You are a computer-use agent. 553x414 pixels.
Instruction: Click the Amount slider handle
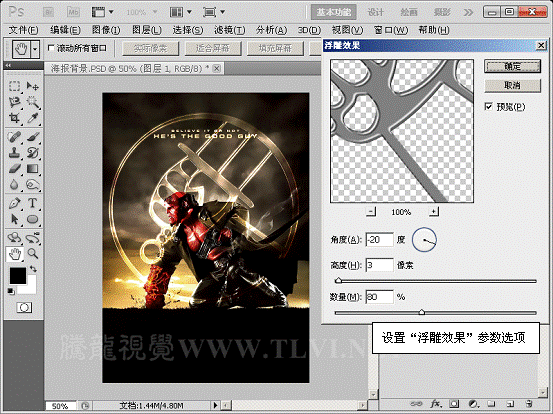(x=421, y=312)
